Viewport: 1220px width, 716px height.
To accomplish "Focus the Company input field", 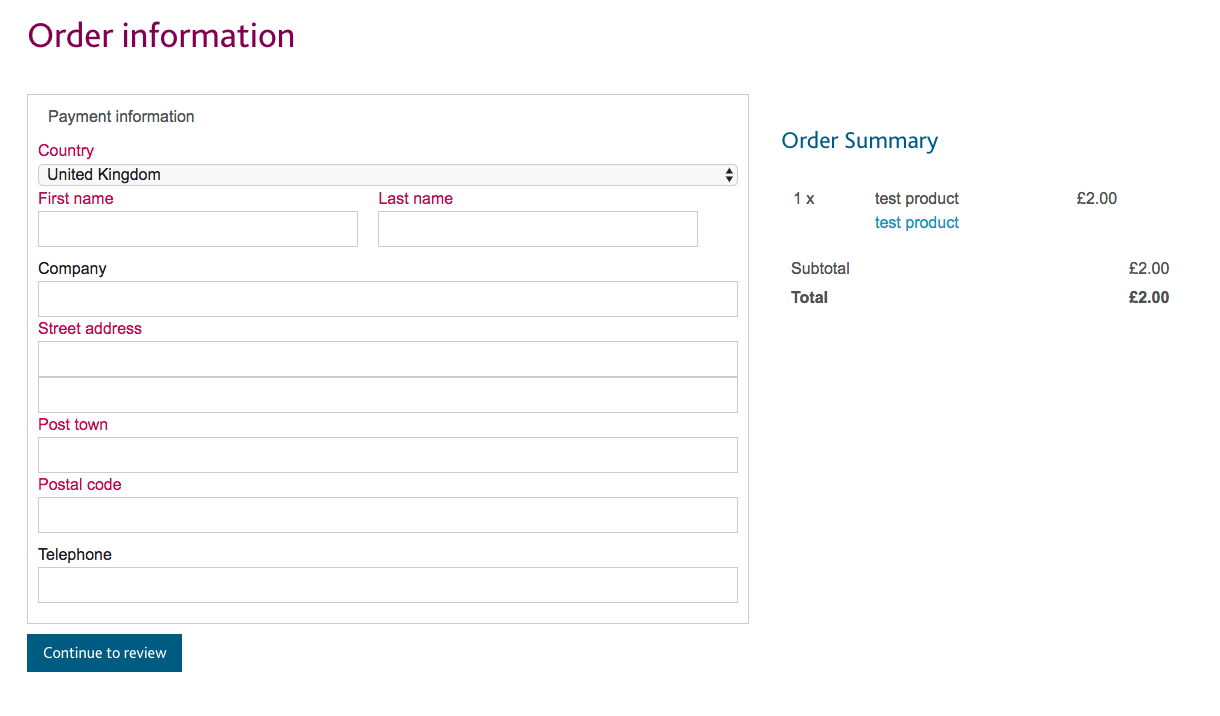I will 387,299.
